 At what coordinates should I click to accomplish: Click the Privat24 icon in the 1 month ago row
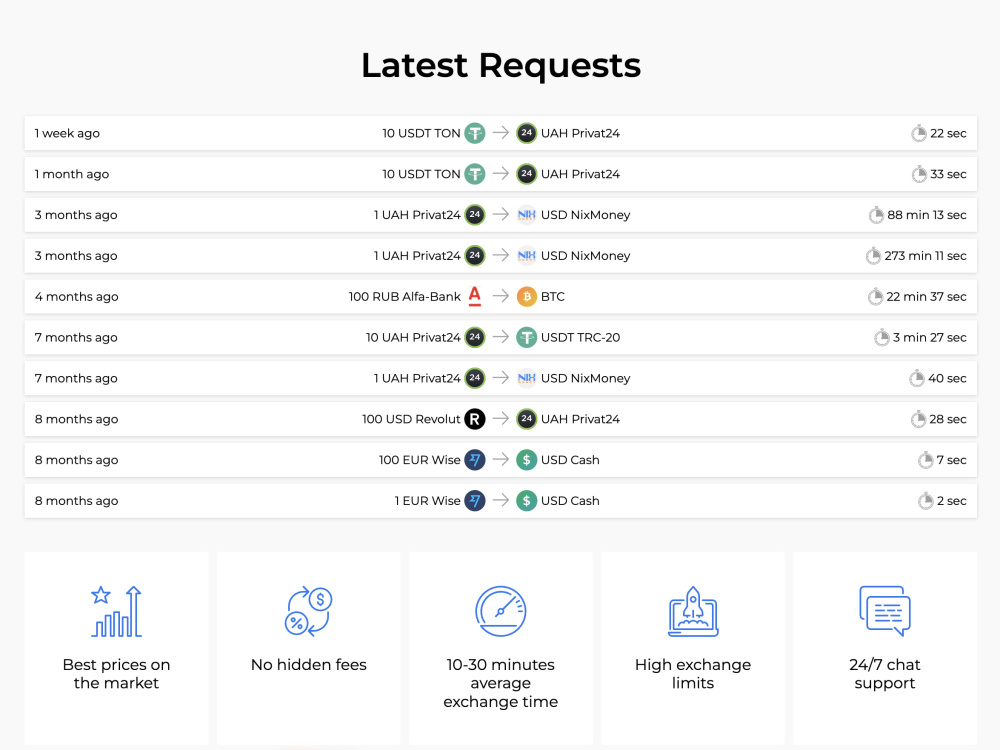point(526,174)
